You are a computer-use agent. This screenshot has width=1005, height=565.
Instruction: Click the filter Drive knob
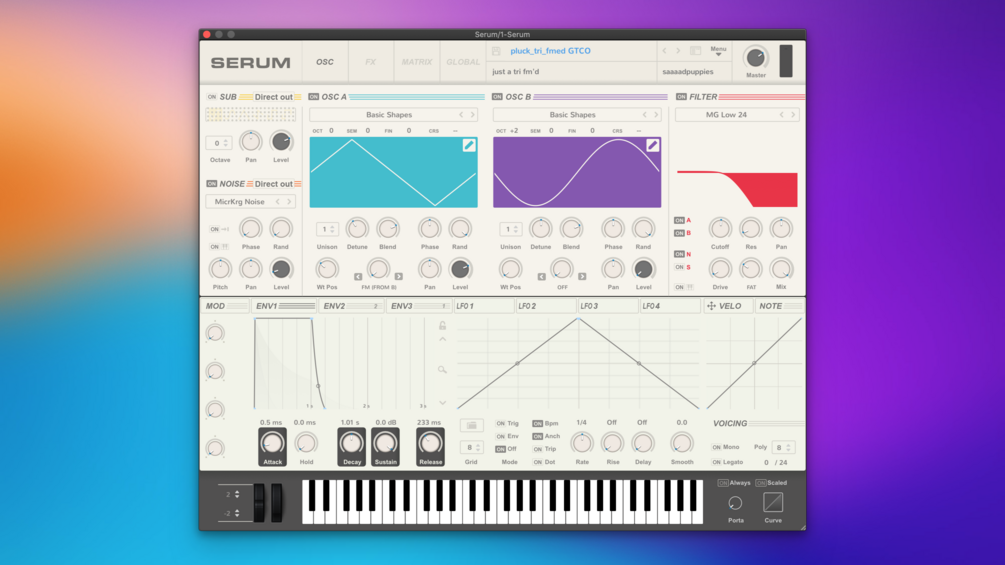click(x=720, y=269)
